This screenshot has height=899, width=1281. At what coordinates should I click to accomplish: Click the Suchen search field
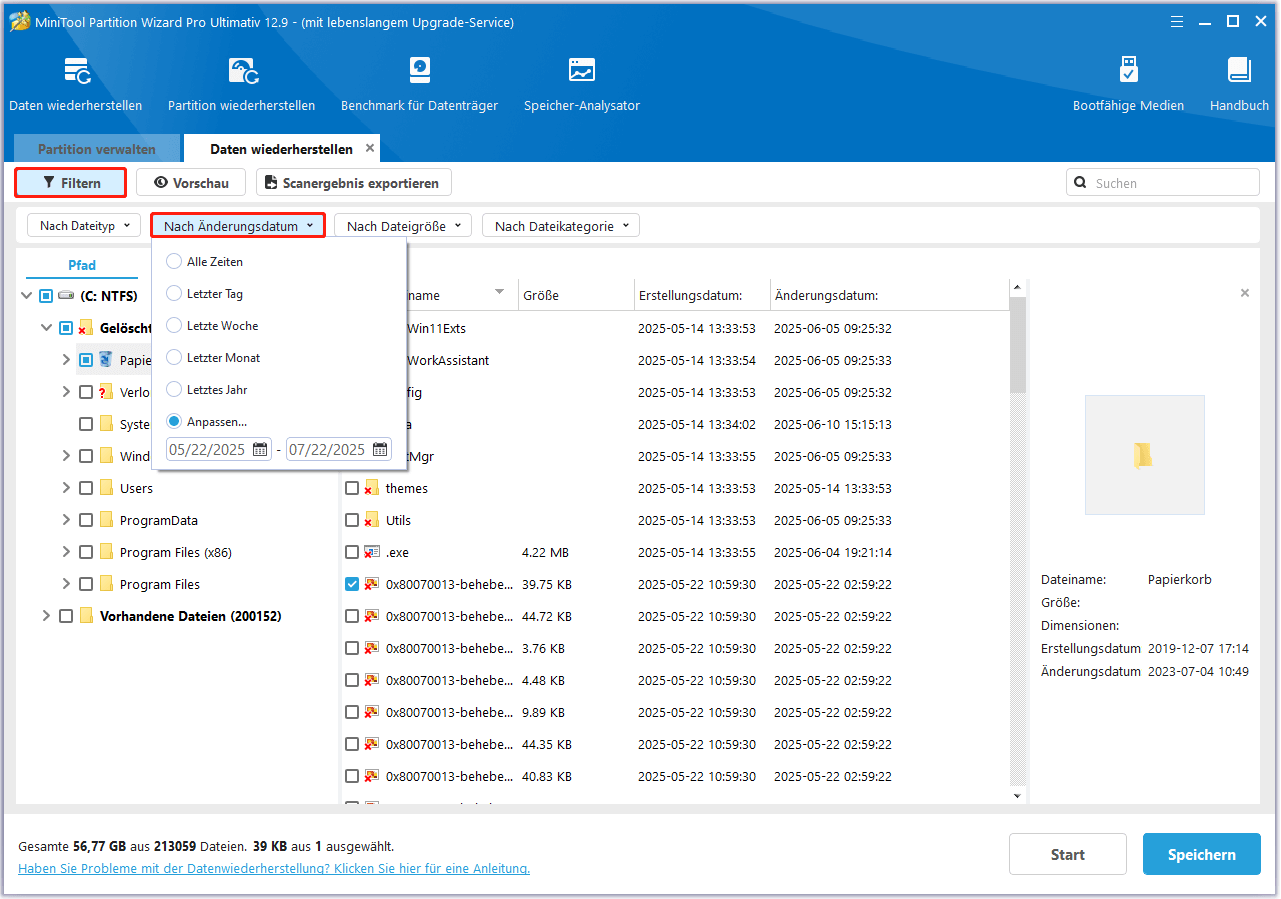(1163, 183)
